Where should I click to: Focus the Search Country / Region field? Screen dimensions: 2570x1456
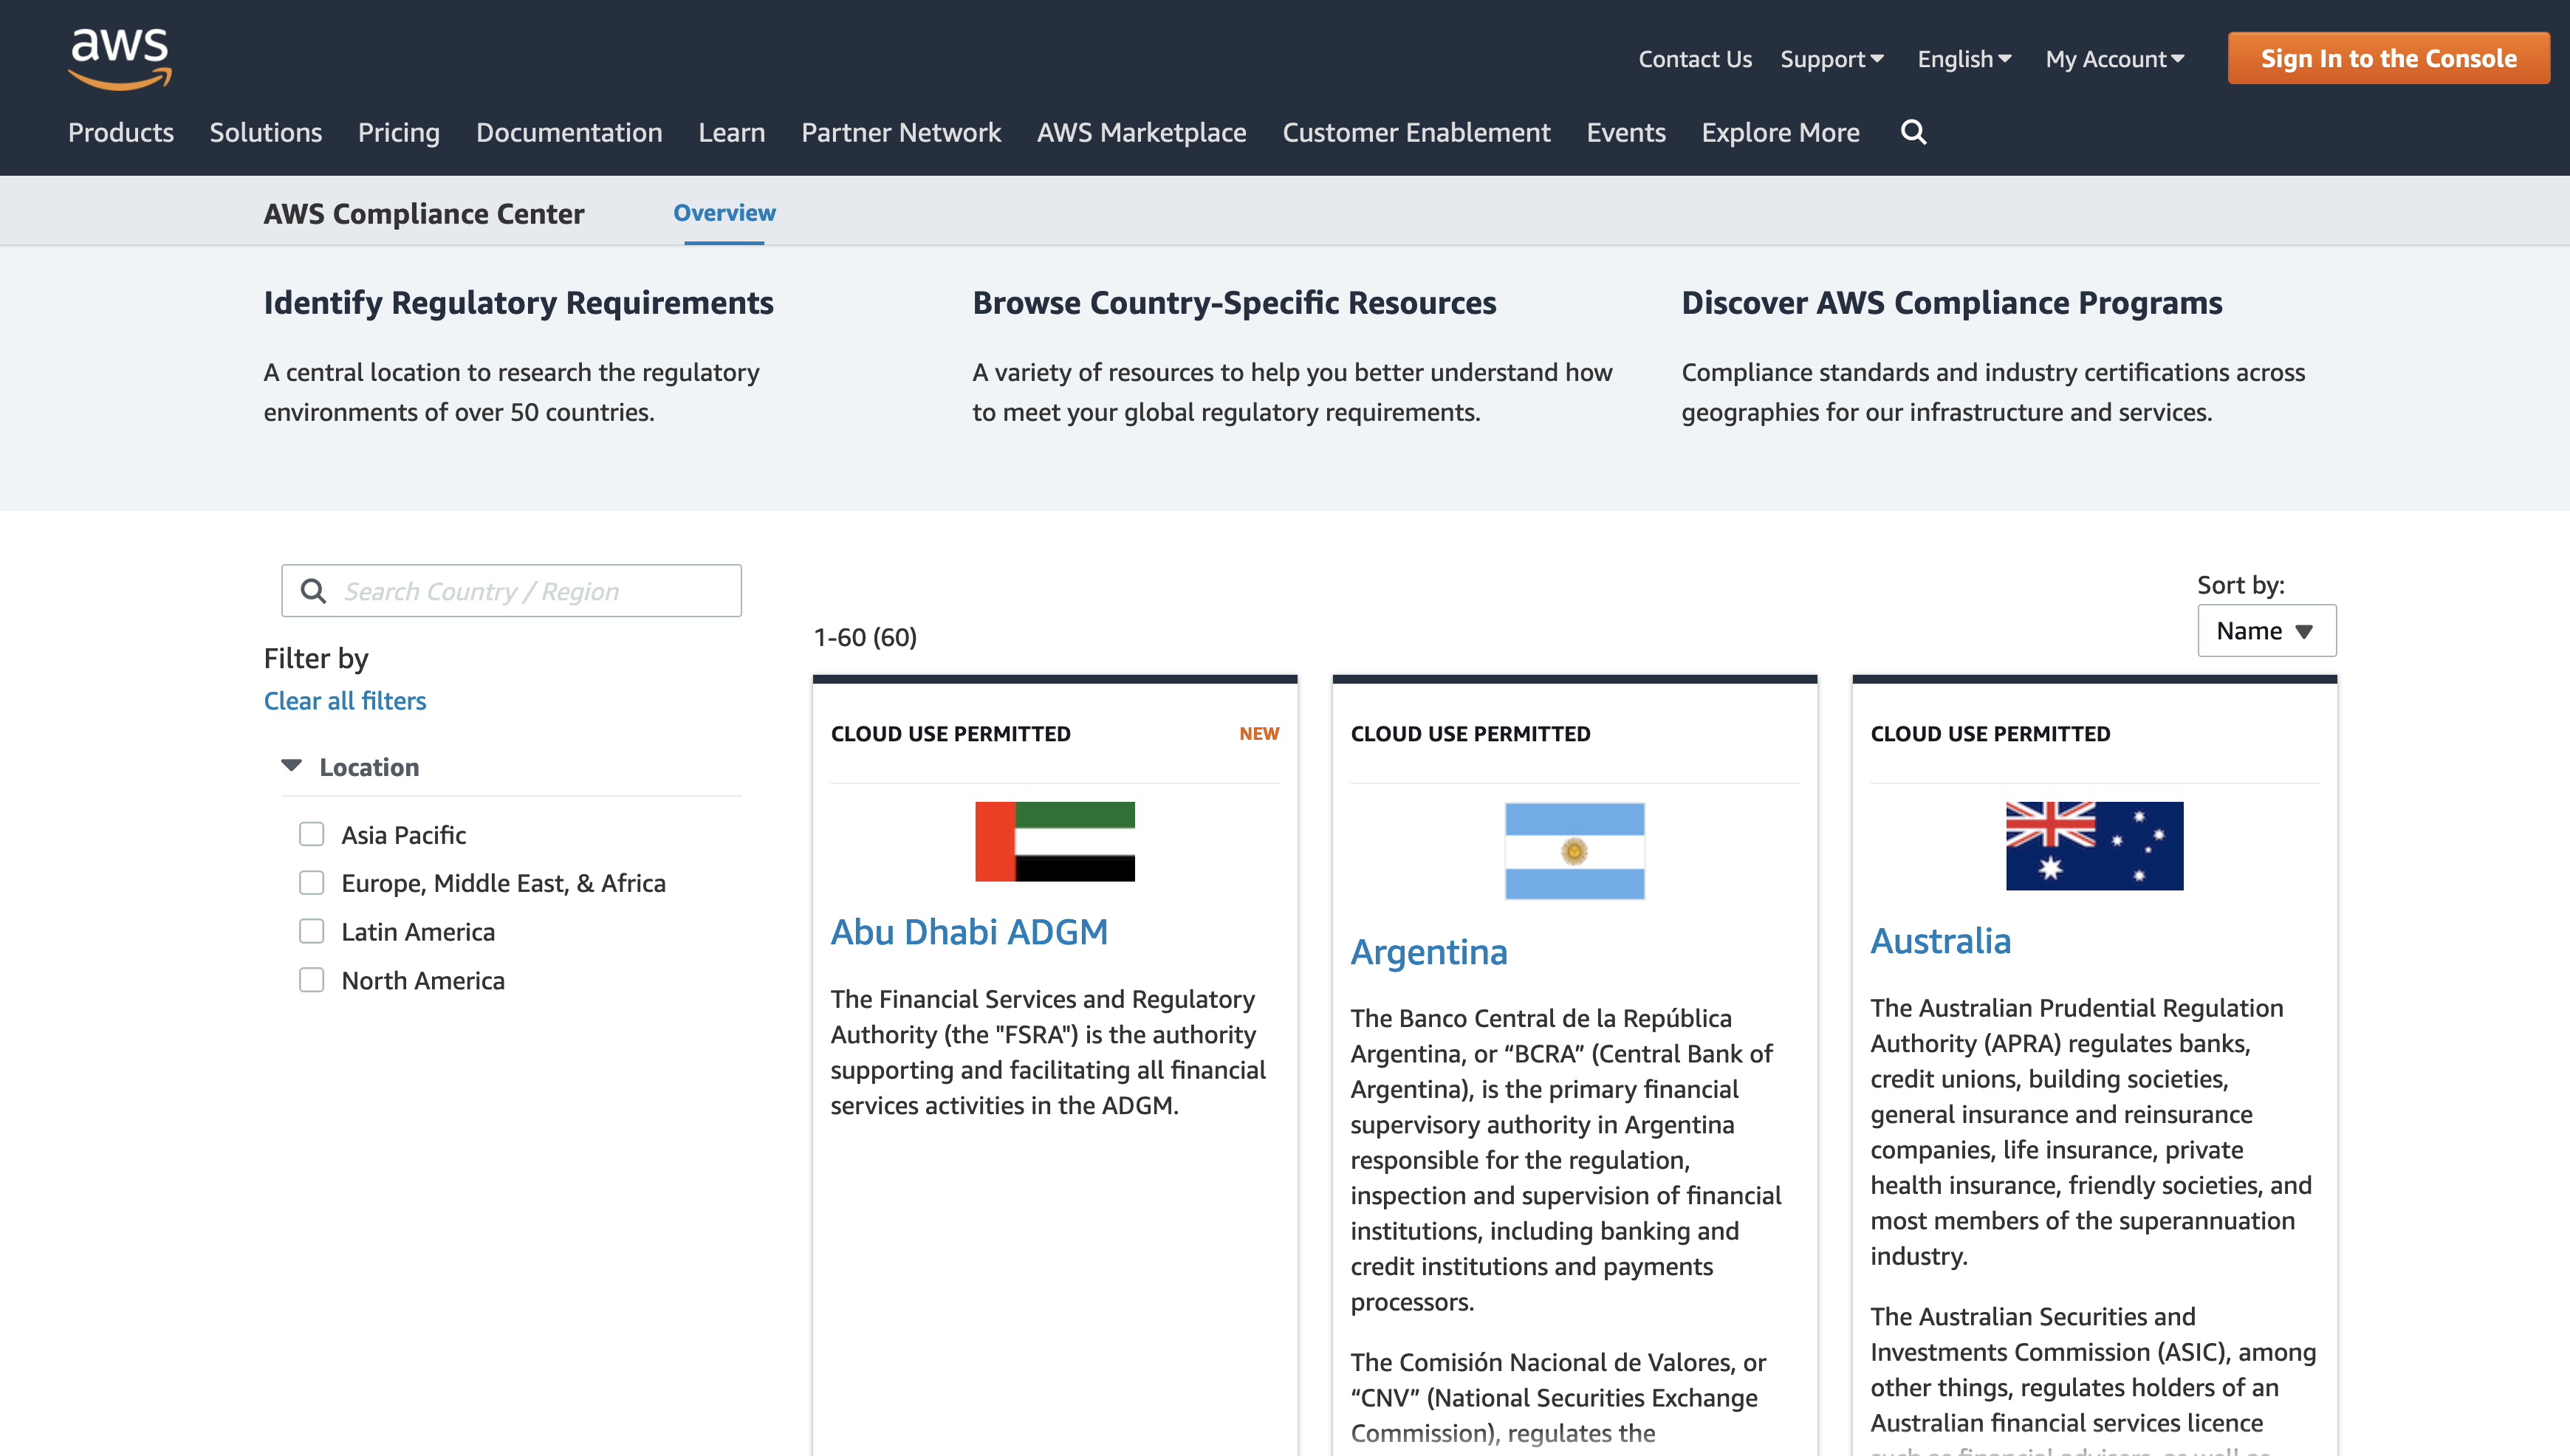point(512,591)
